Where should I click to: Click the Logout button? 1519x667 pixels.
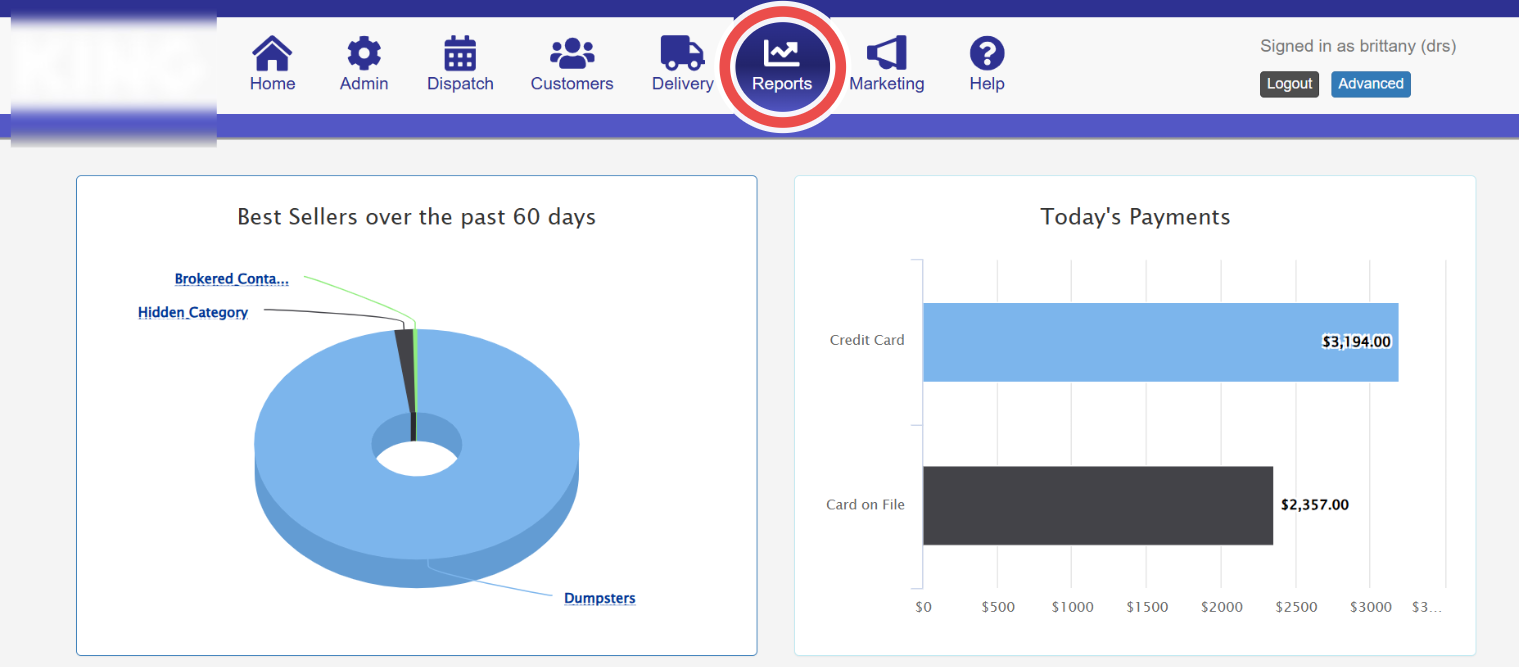point(1289,84)
